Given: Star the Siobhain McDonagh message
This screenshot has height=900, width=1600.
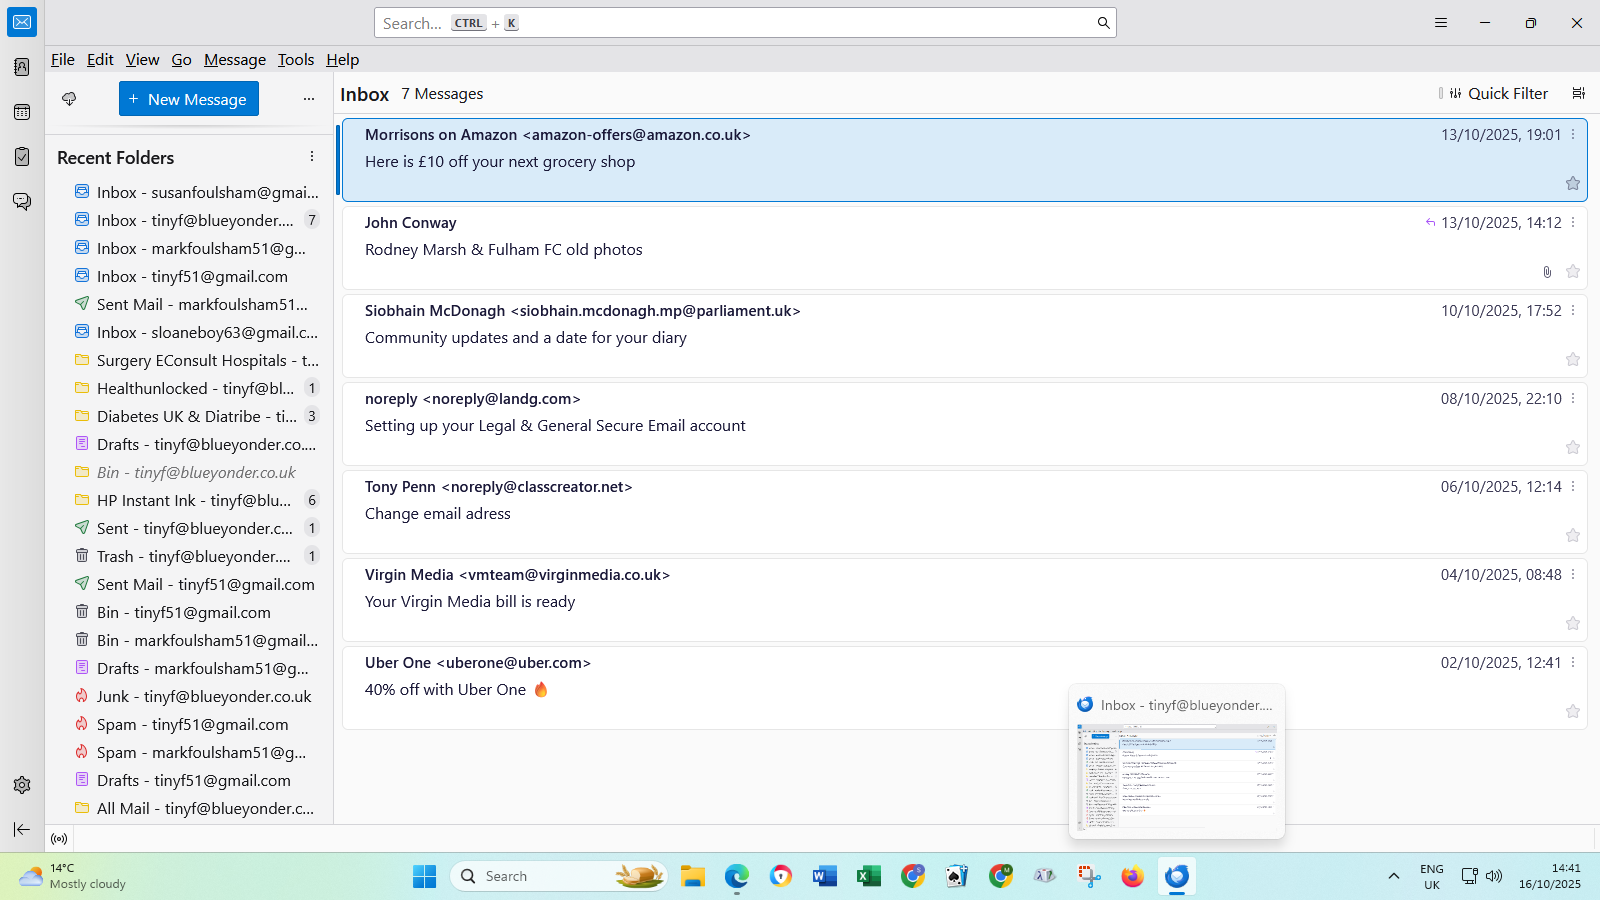Looking at the screenshot, I should (1573, 359).
